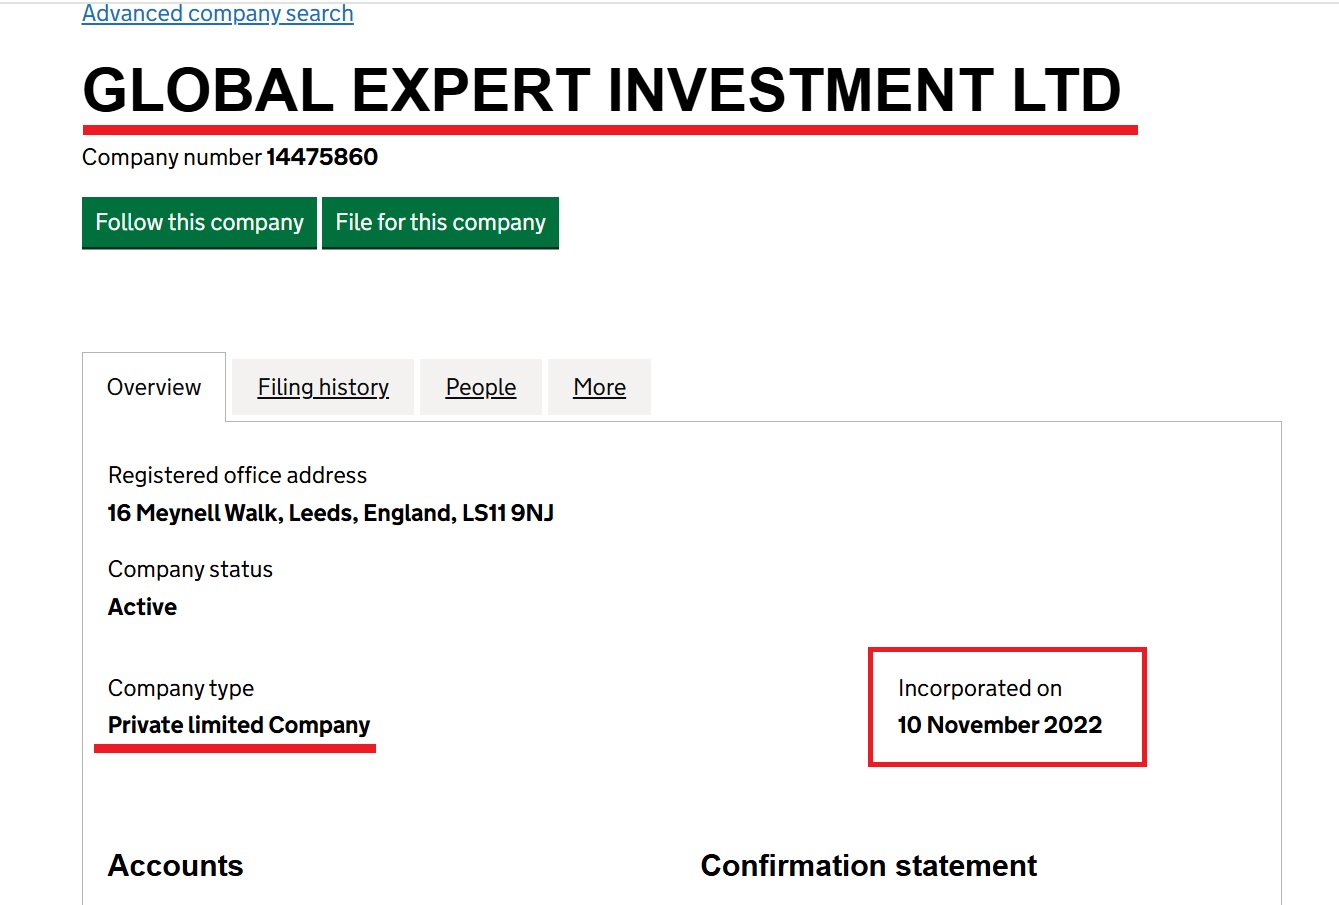This screenshot has width=1339, height=905.
Task: Click the GLOBAL EXPERT INVESTMENT LTD heading
Action: (x=602, y=91)
